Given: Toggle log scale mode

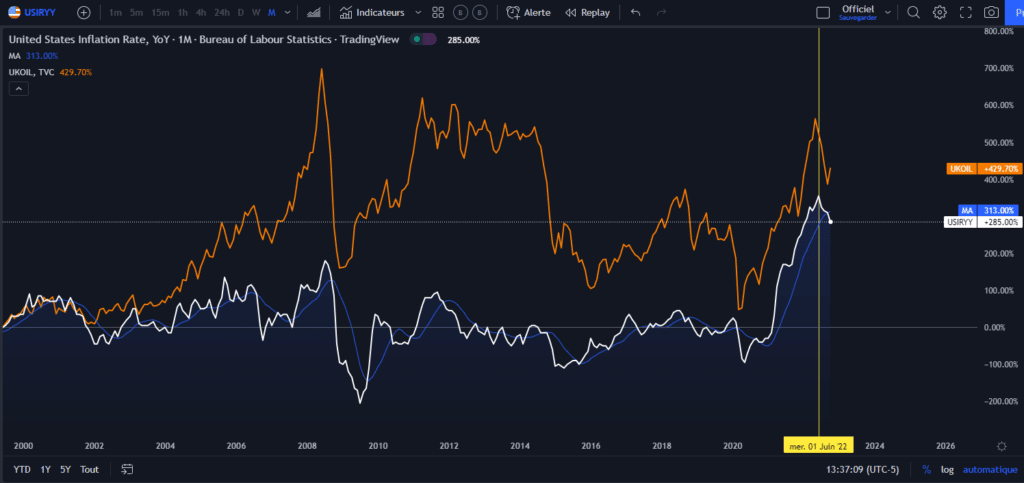Looking at the screenshot, I should tap(947, 469).
